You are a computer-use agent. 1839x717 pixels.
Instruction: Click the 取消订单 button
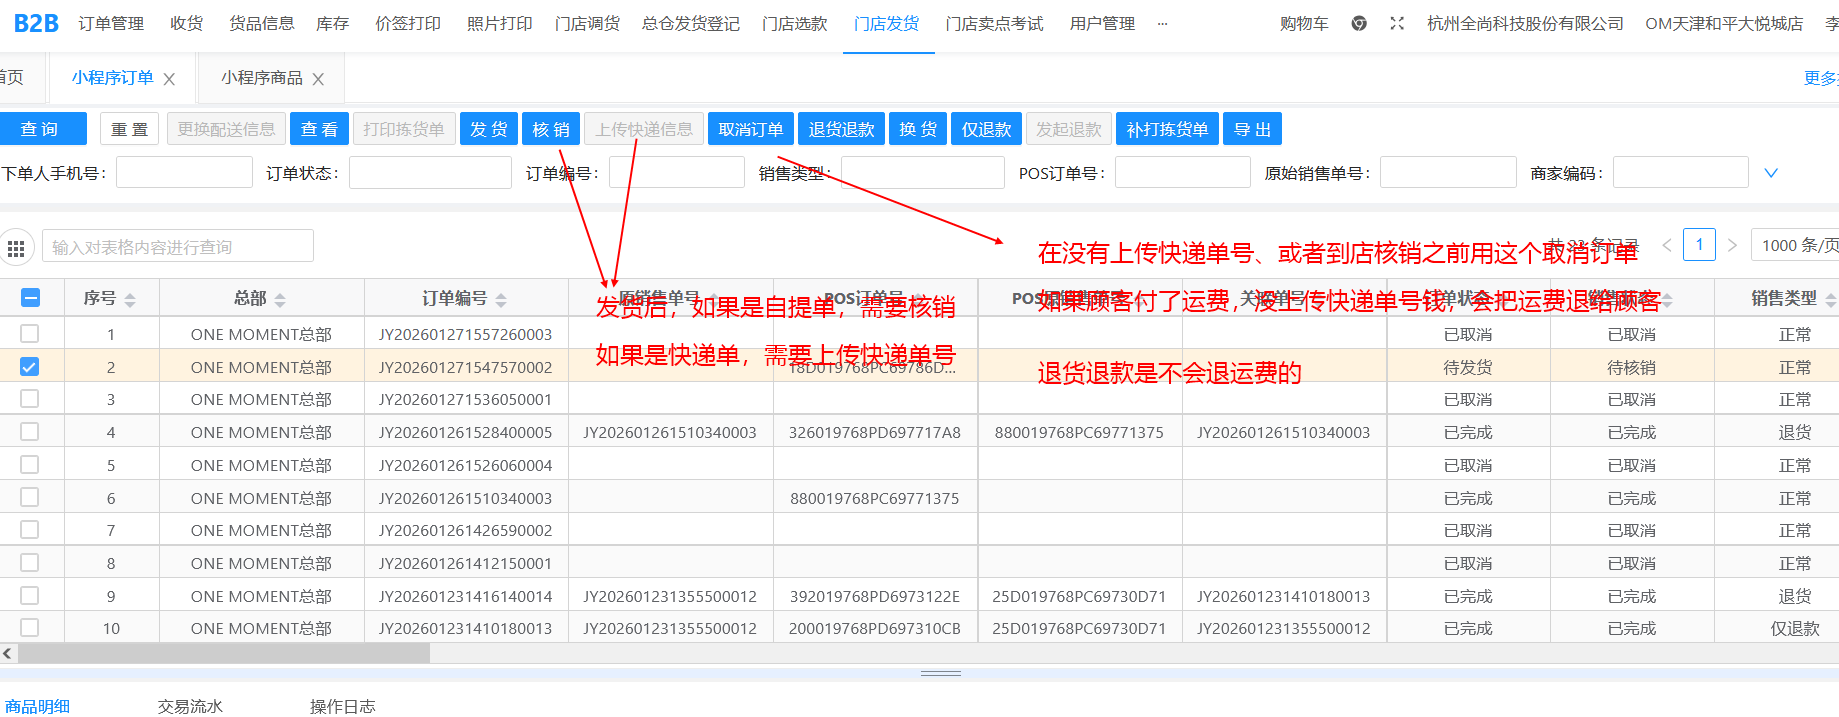pyautogui.click(x=751, y=129)
